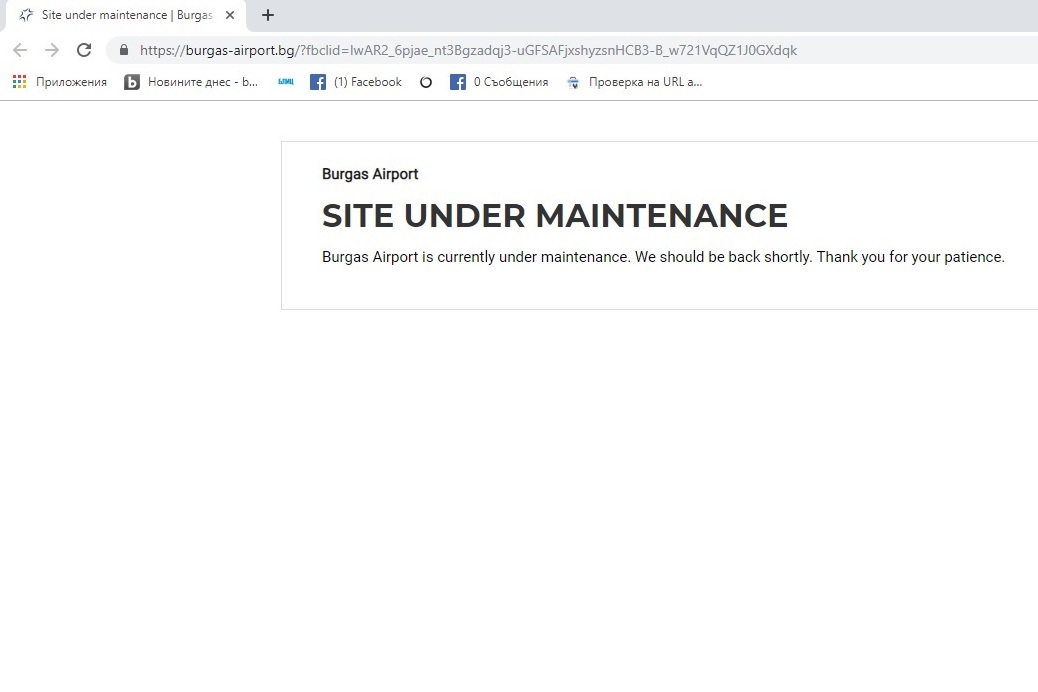Open the Приложения bookmark label

(x=71, y=82)
